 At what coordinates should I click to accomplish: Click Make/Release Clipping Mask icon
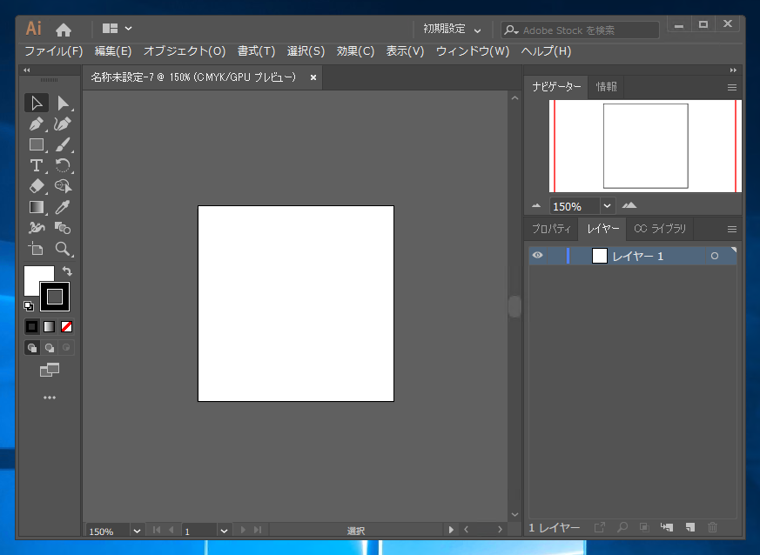[x=644, y=527]
